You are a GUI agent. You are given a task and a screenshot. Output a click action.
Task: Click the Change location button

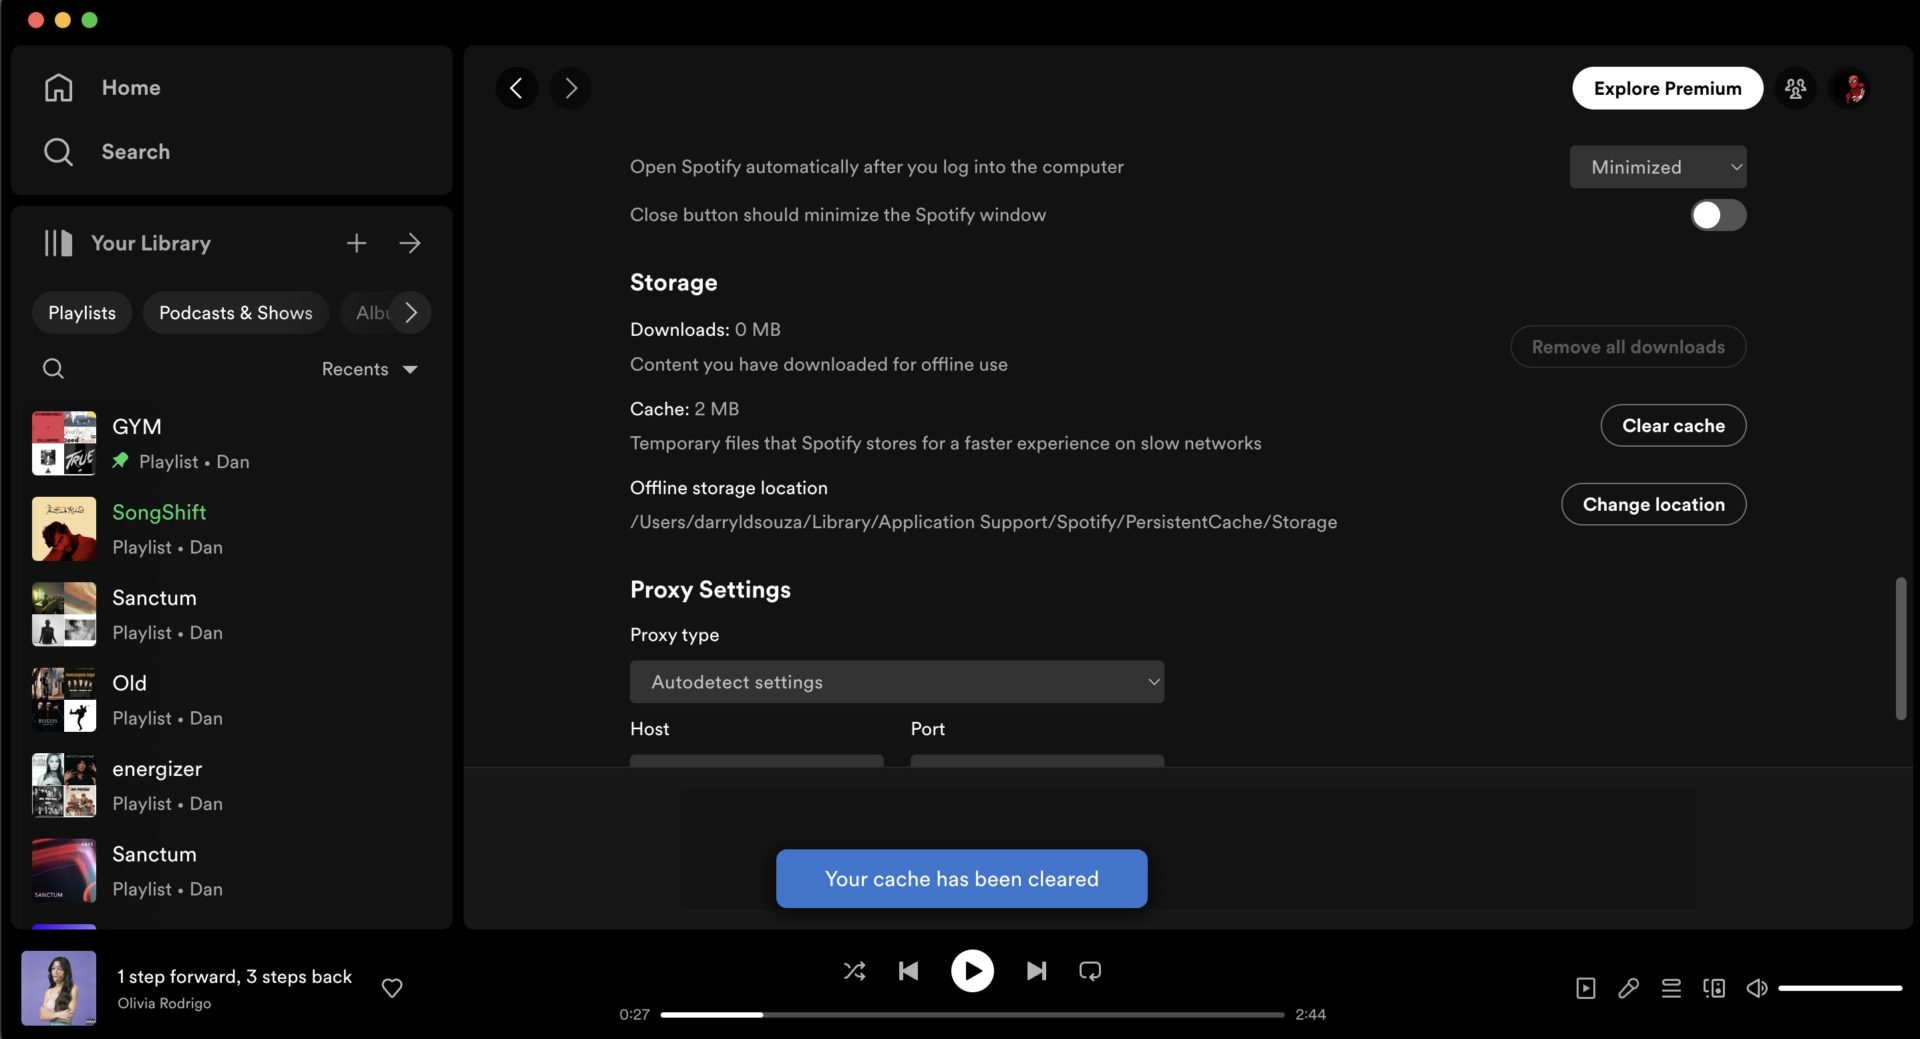[x=1653, y=505]
